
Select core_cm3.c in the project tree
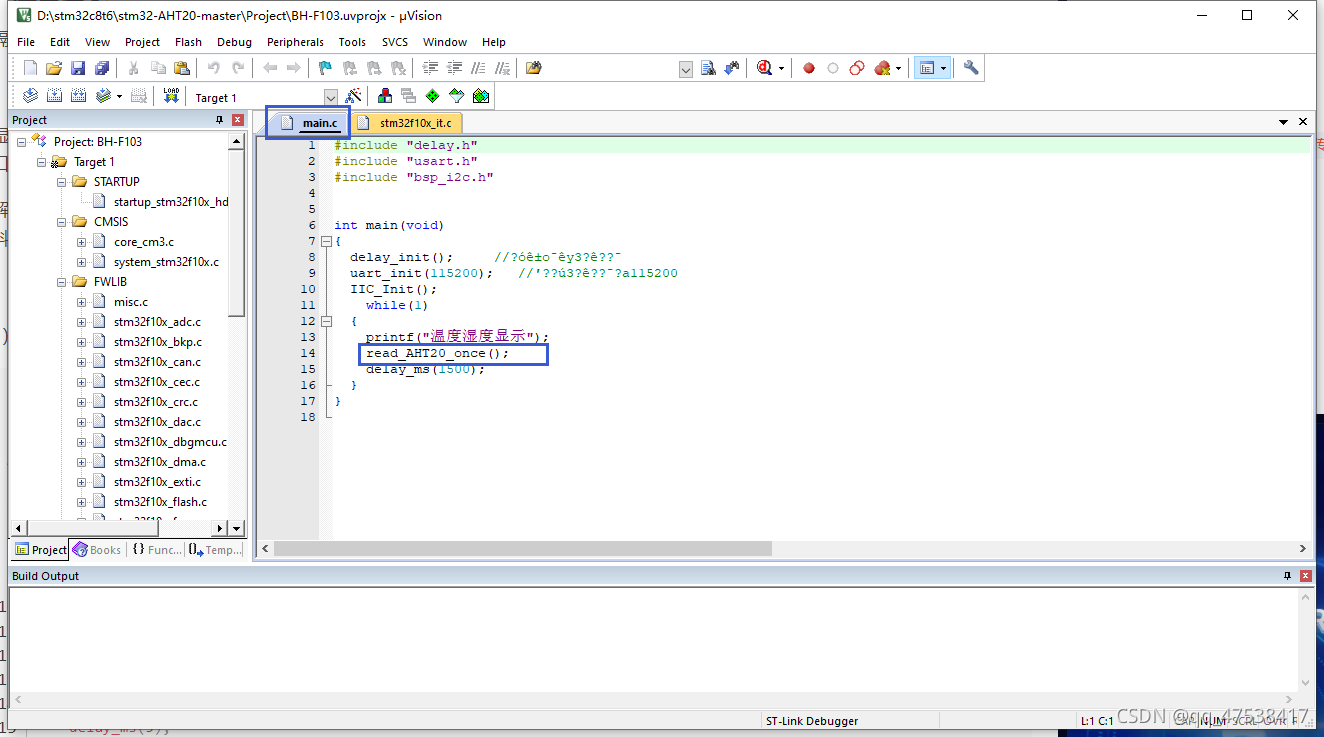(x=143, y=242)
